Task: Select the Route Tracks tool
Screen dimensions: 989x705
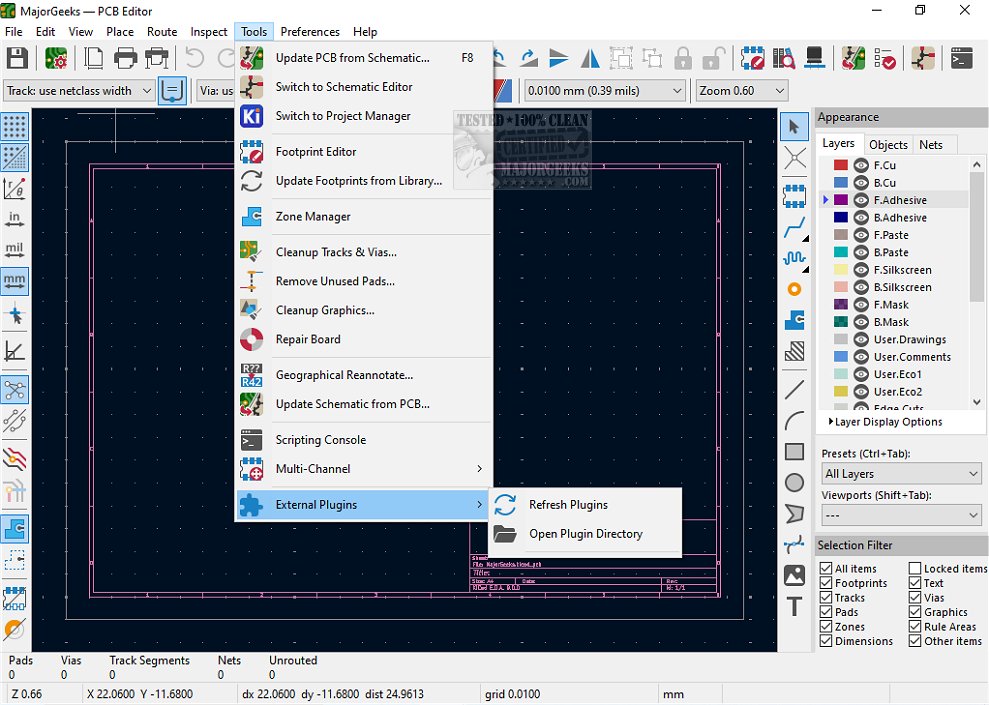Action: tap(794, 228)
